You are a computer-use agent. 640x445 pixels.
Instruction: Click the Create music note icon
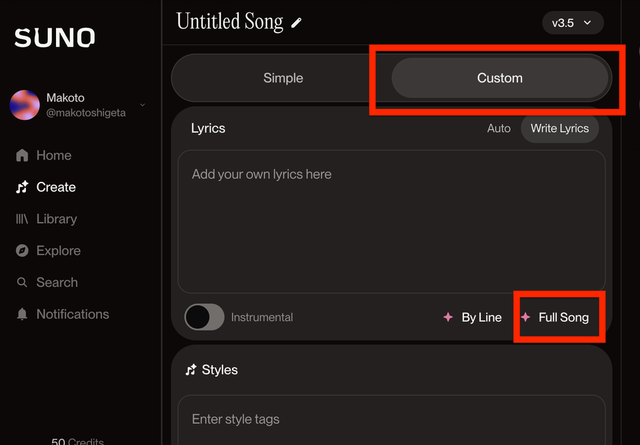22,187
